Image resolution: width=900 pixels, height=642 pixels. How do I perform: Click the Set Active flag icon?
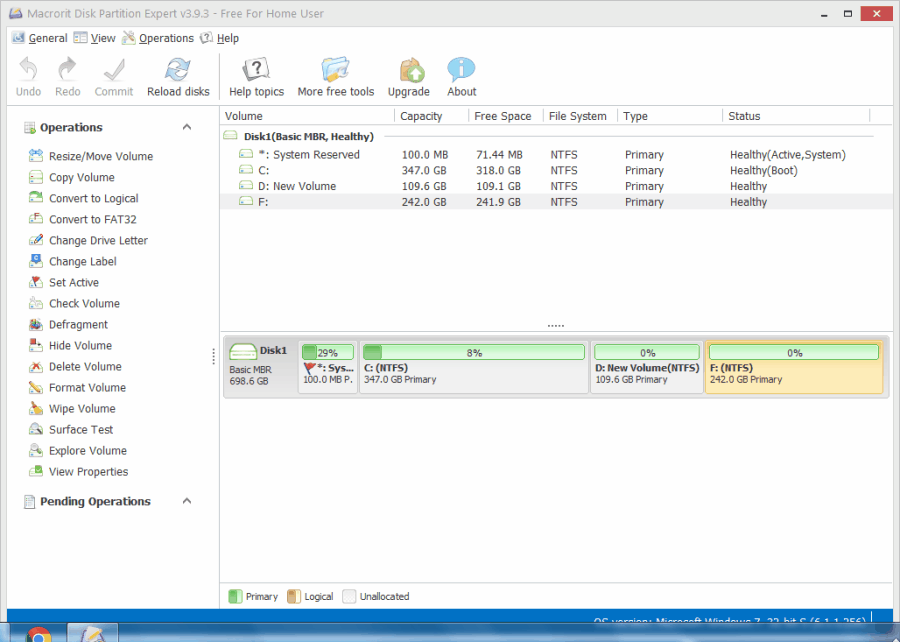point(36,282)
